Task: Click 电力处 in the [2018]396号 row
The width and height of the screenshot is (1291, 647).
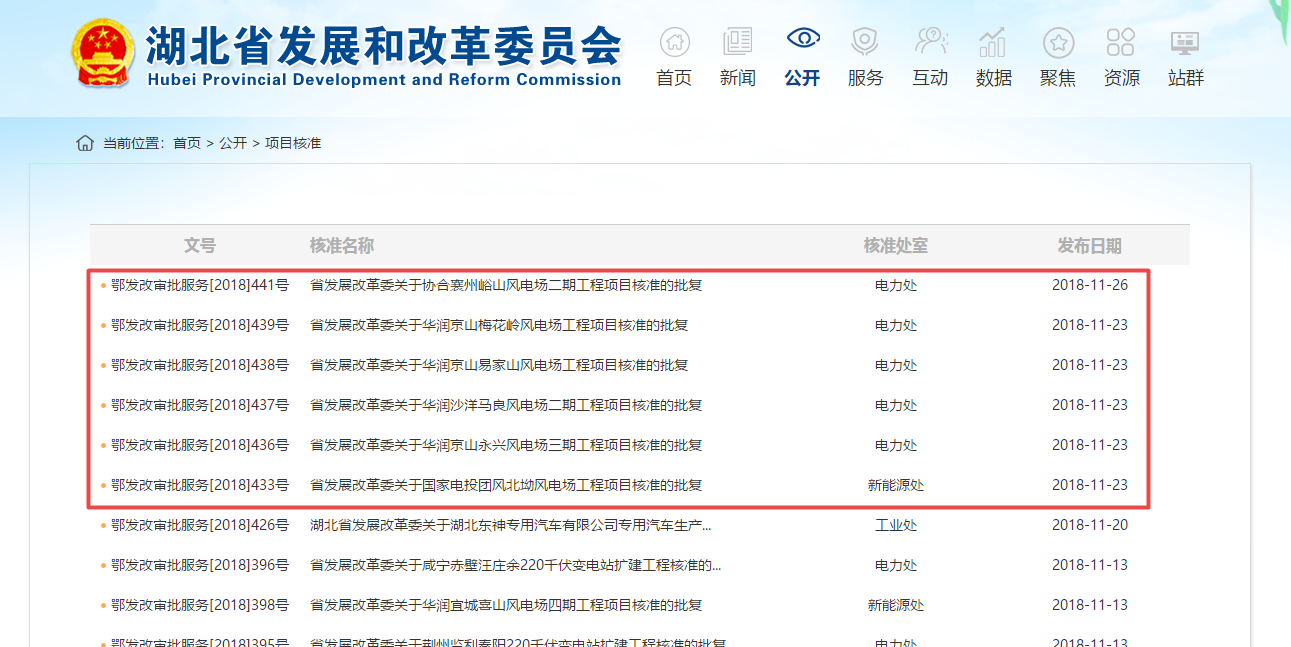Action: [896, 565]
